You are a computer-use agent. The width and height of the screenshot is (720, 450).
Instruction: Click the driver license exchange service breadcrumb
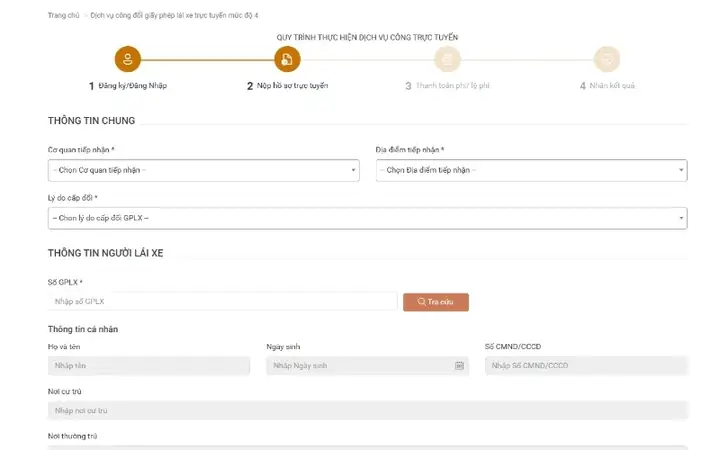pyautogui.click(x=174, y=16)
